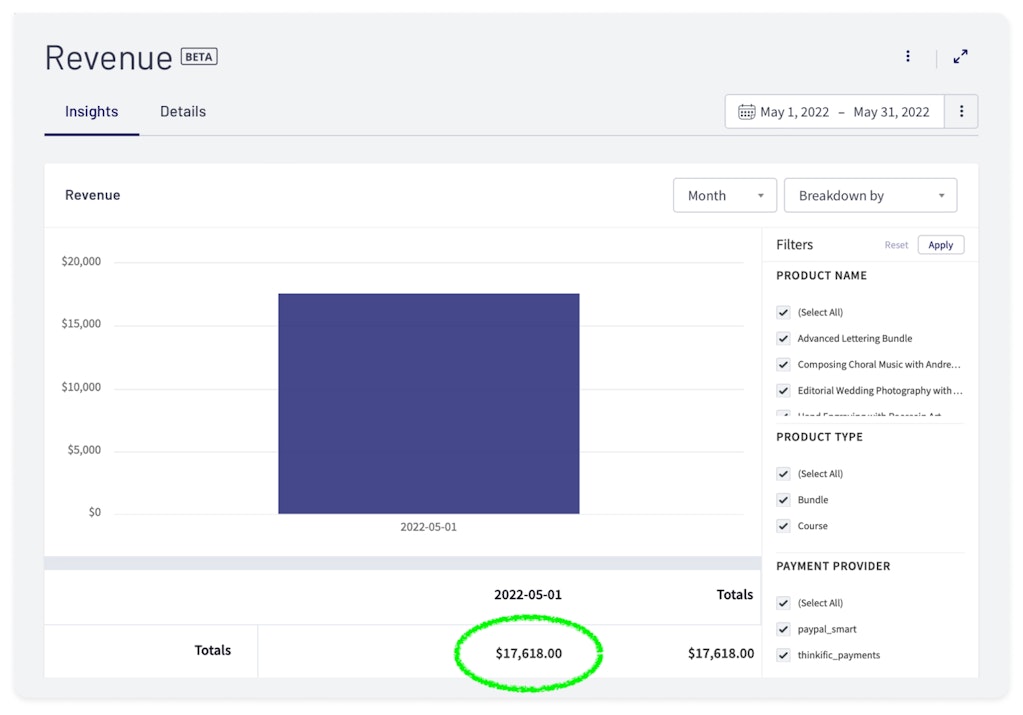Image resolution: width=1023 pixels, height=715 pixels.
Task: Click the 2022-05-01 revenue bar
Action: [x=428, y=400]
